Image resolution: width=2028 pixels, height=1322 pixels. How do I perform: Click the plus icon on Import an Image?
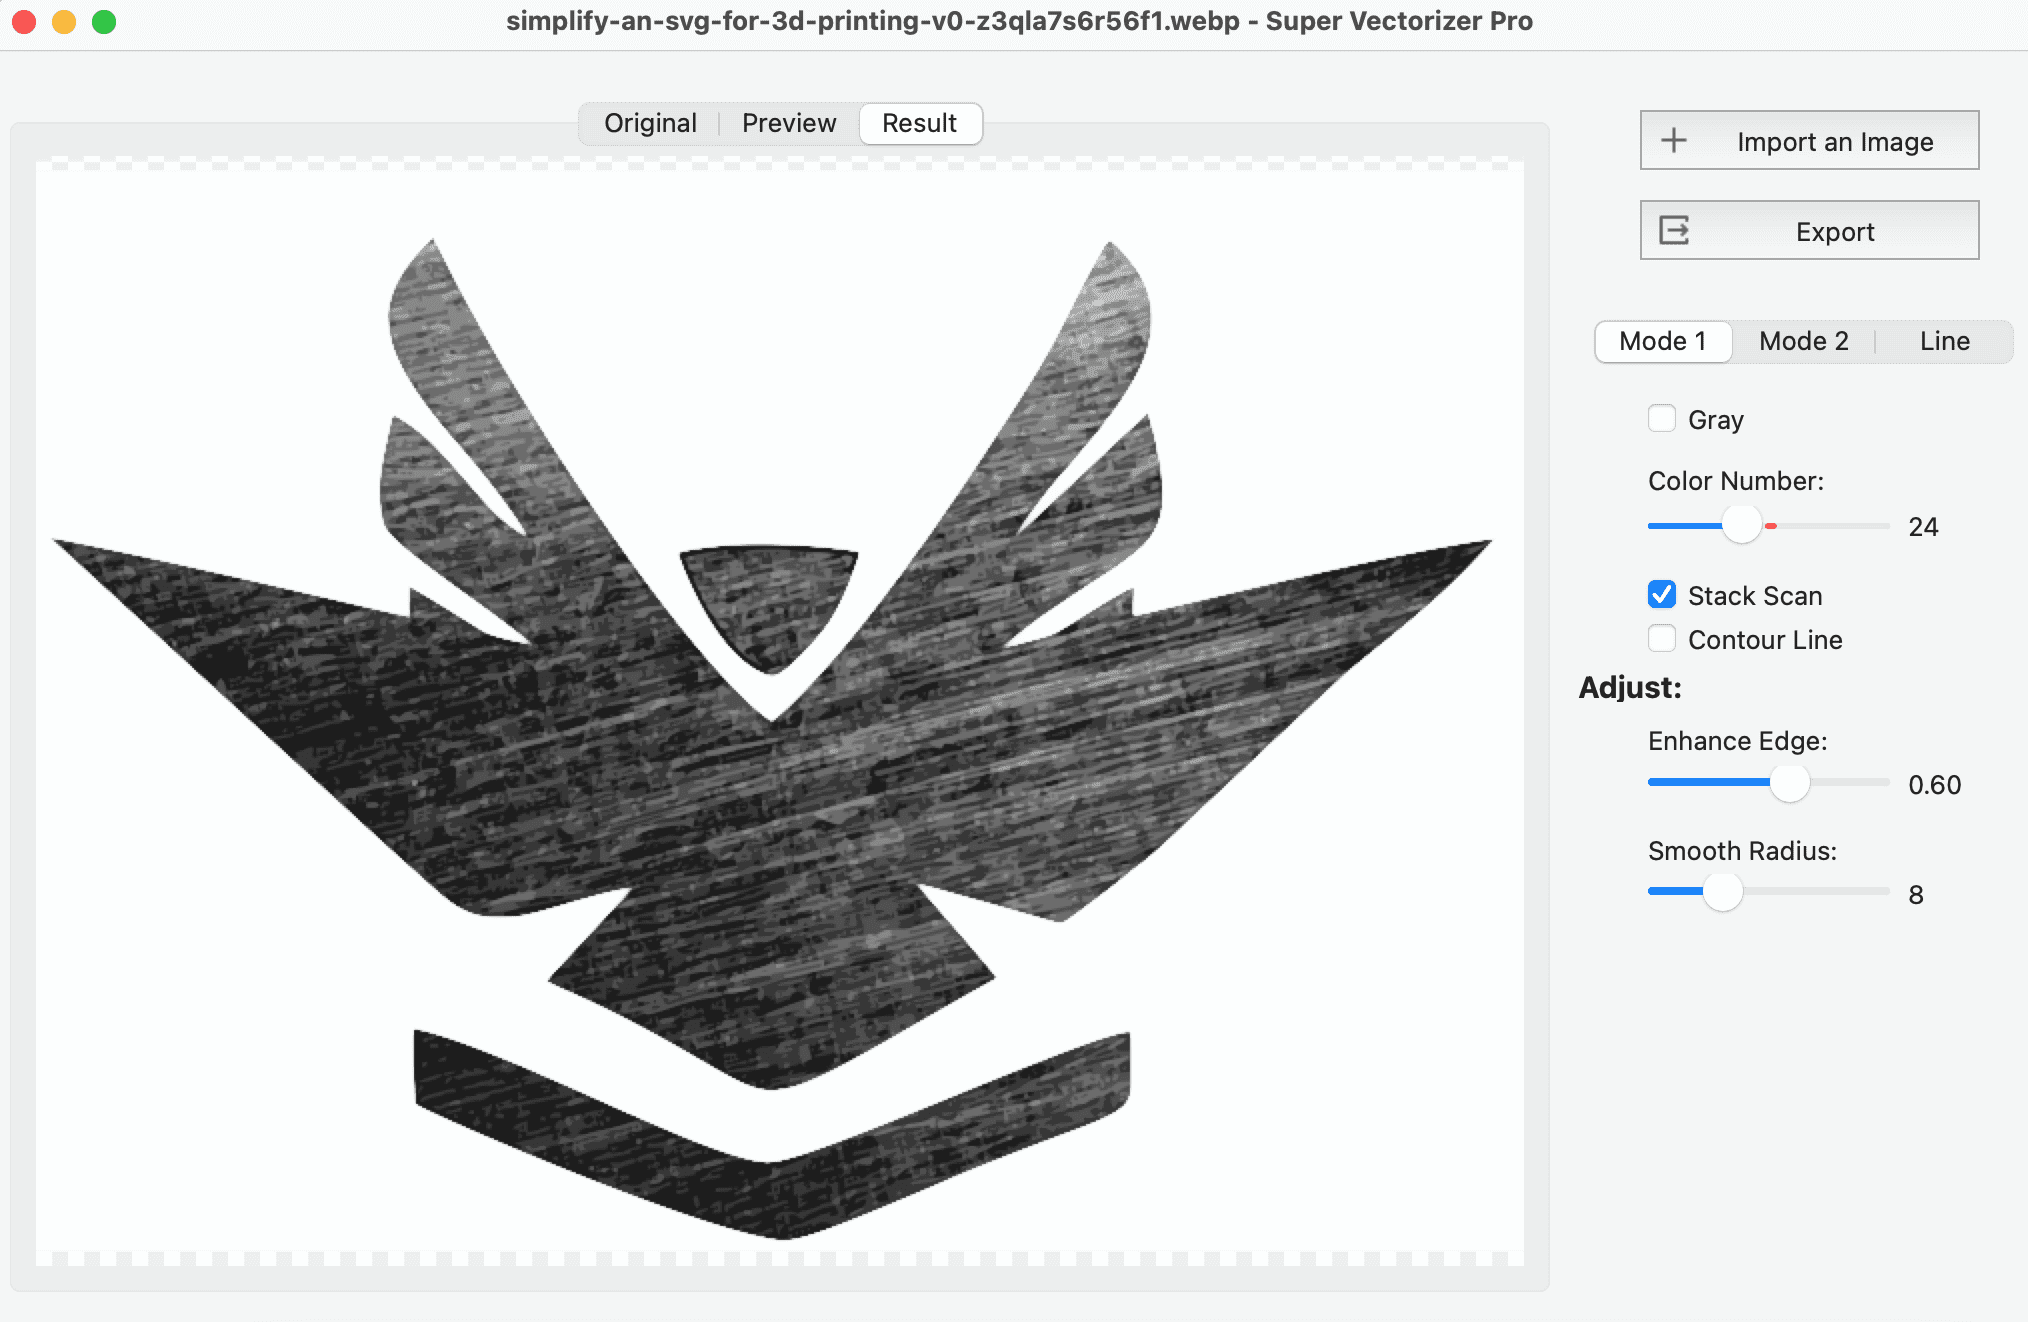pyautogui.click(x=1674, y=140)
